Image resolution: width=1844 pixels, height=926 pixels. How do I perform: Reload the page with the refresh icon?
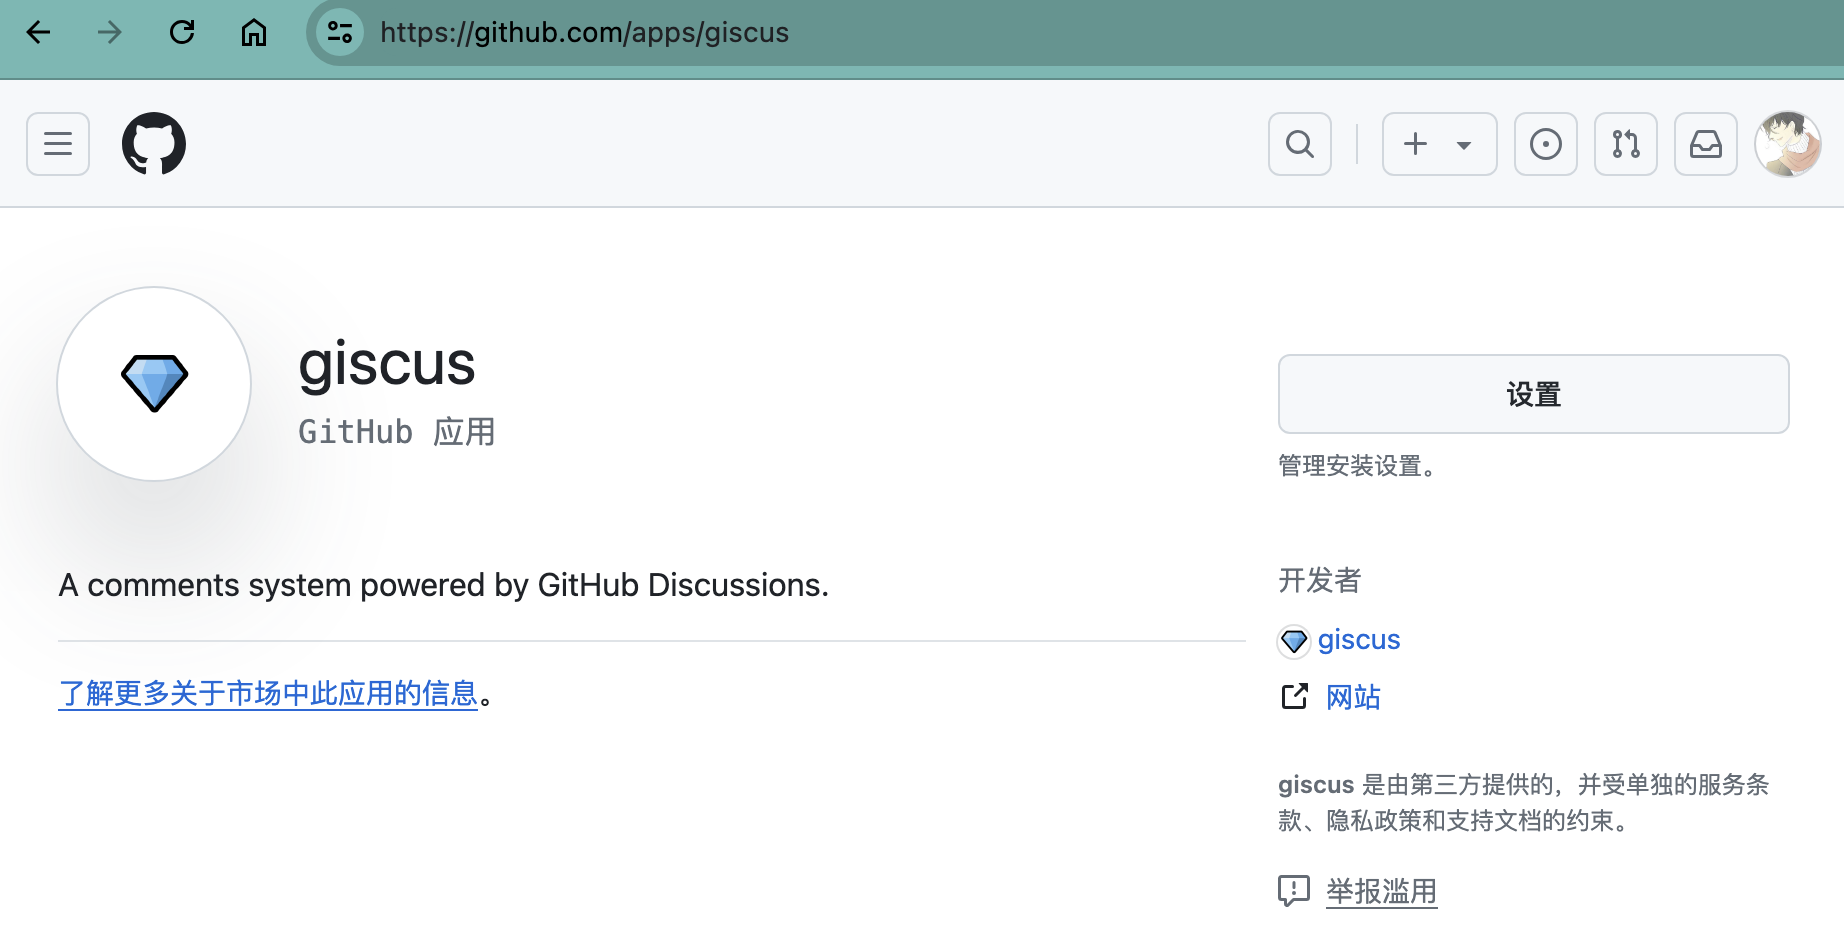click(182, 32)
